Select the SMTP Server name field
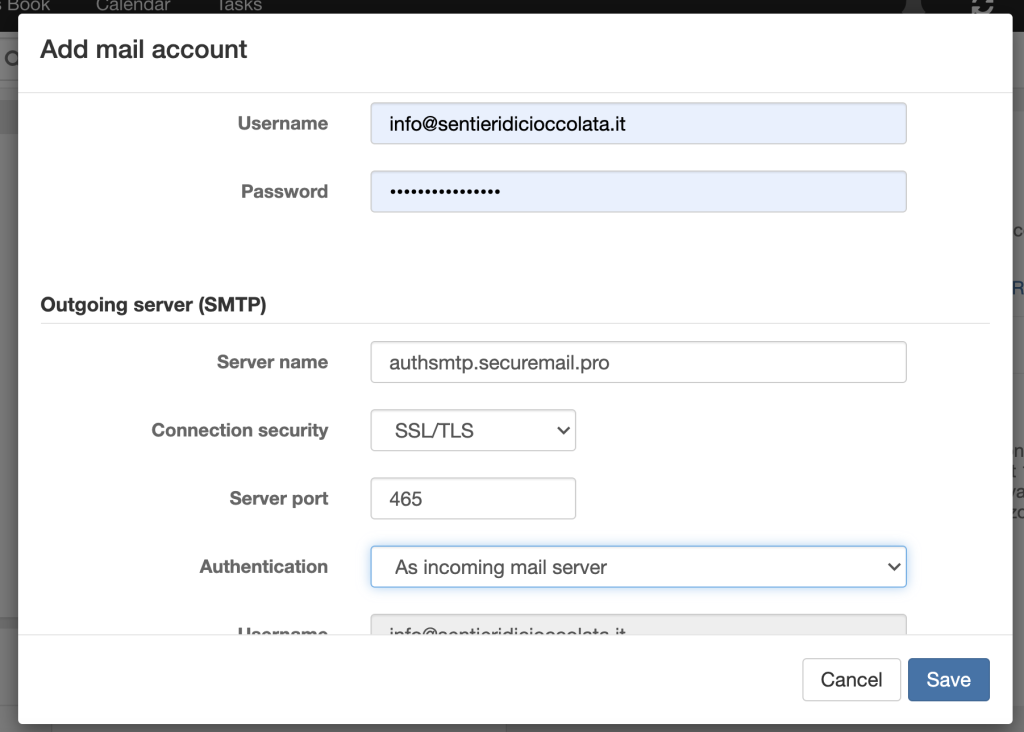The width and height of the screenshot is (1024, 732). click(637, 363)
